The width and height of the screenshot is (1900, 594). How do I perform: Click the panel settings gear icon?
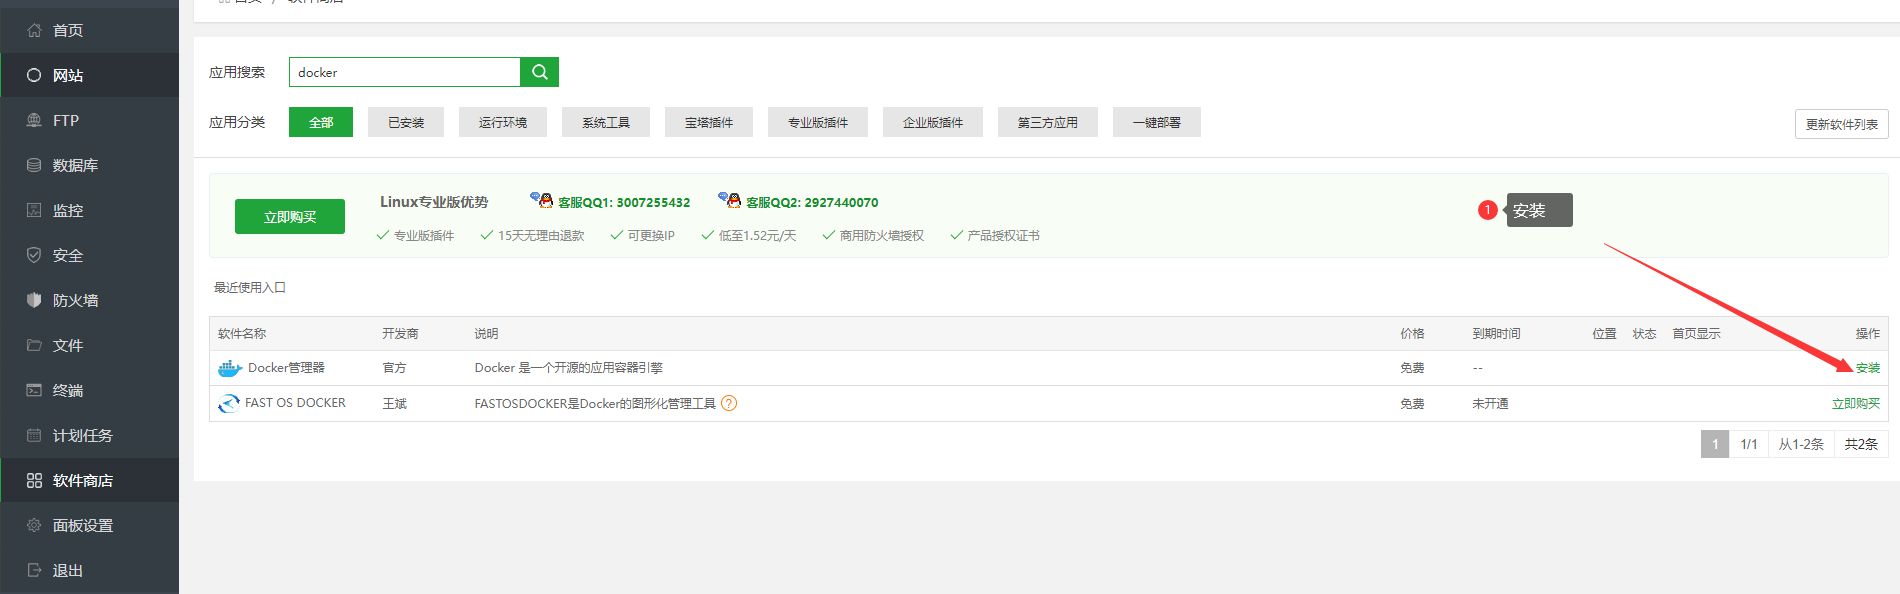(x=34, y=525)
